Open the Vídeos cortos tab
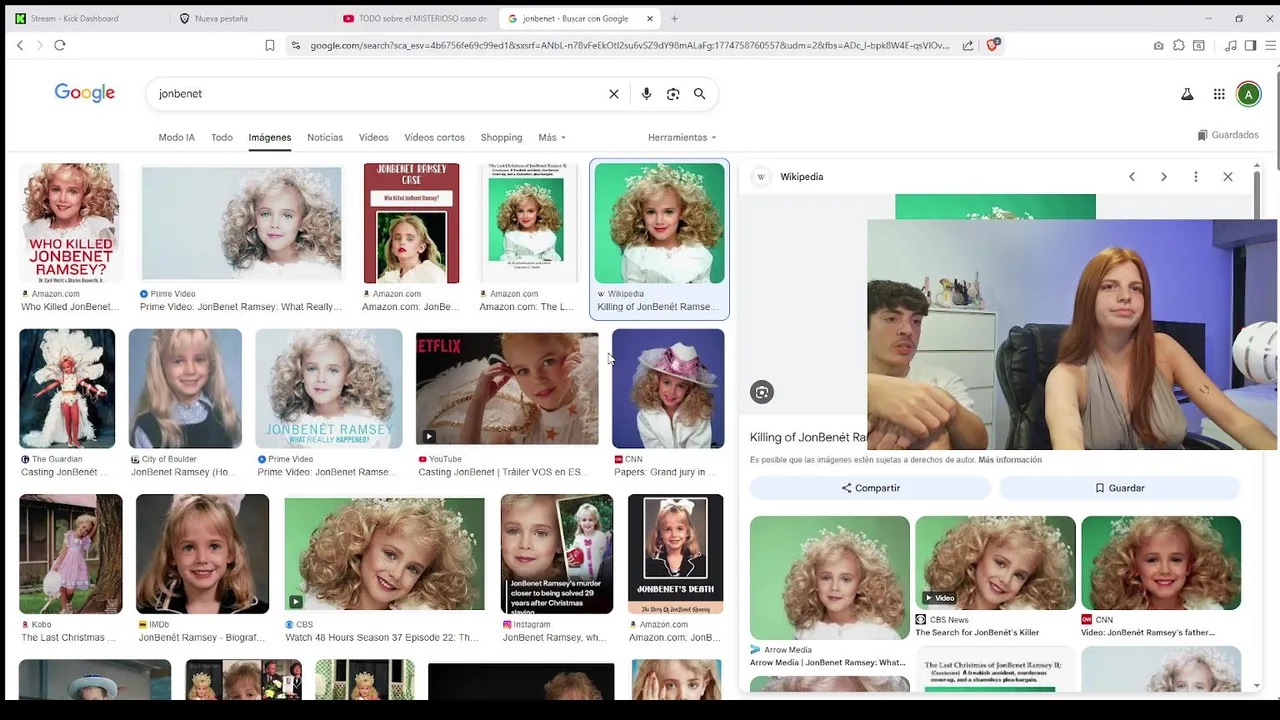 tap(434, 137)
